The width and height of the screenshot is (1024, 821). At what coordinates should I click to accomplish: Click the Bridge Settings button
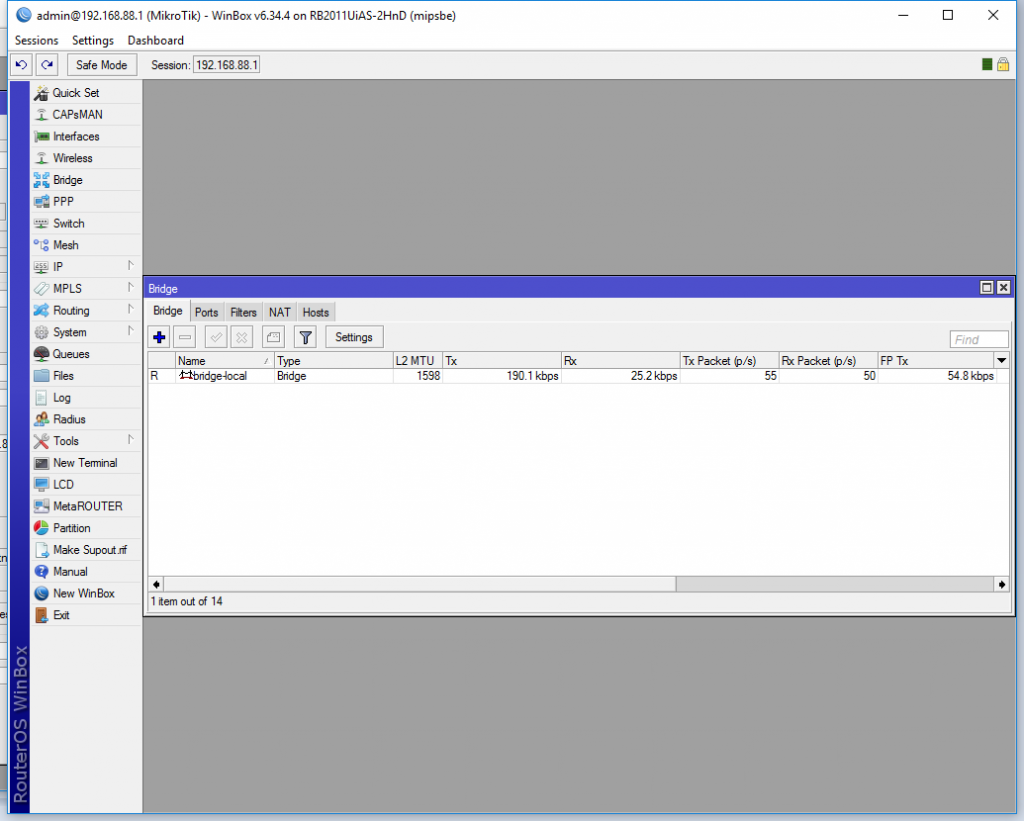[354, 337]
